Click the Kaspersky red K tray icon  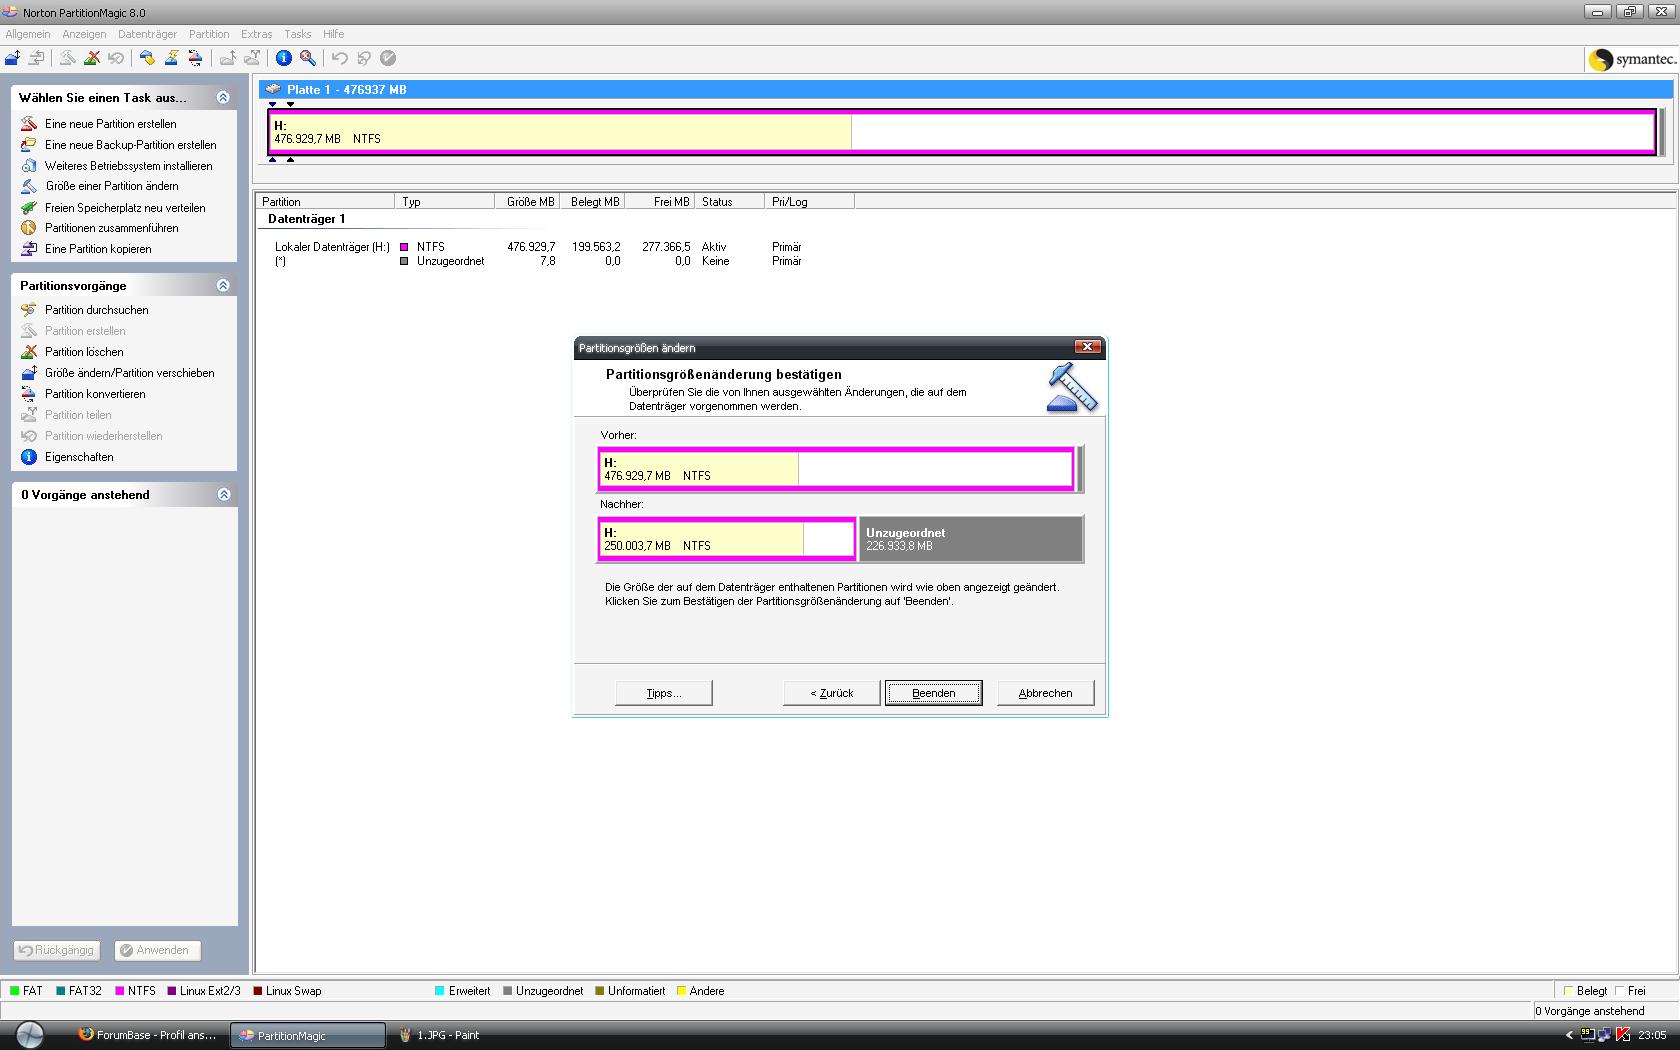click(1623, 1035)
